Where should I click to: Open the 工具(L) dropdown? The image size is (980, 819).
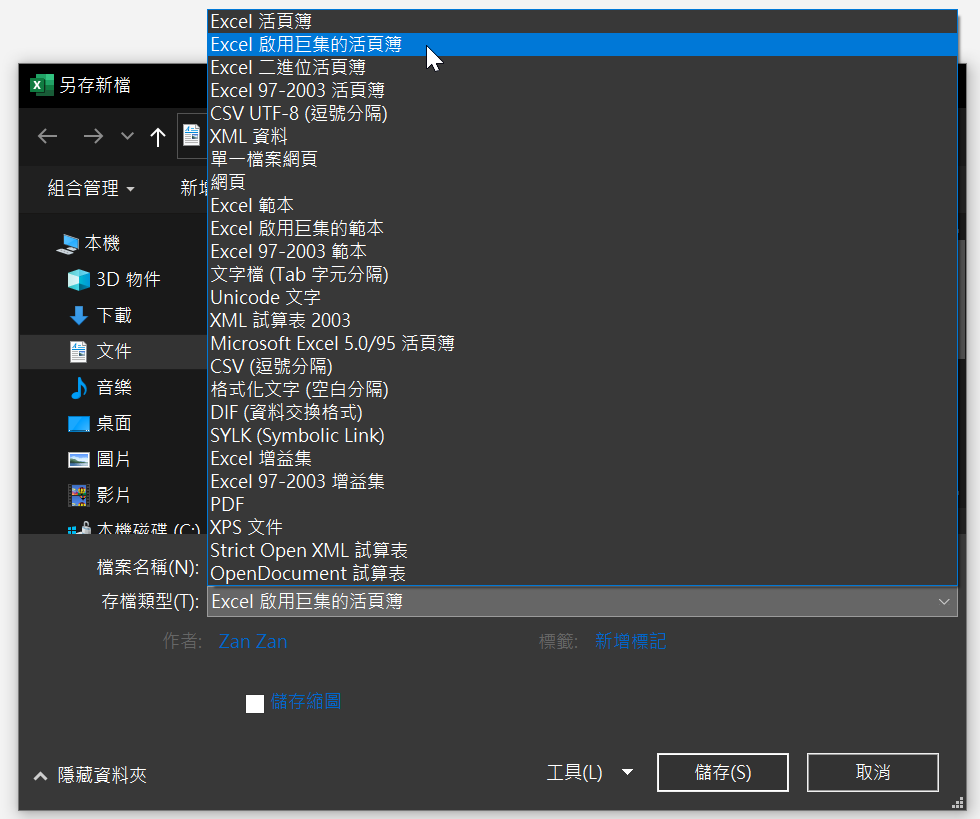pyautogui.click(x=590, y=773)
